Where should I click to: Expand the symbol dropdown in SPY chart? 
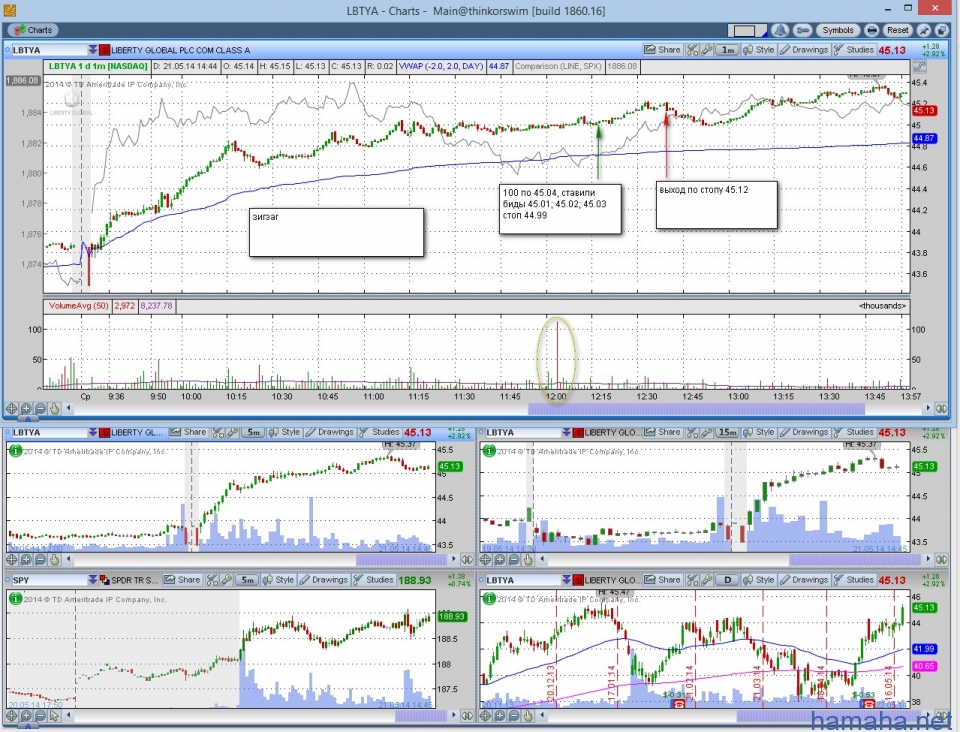tap(92, 580)
